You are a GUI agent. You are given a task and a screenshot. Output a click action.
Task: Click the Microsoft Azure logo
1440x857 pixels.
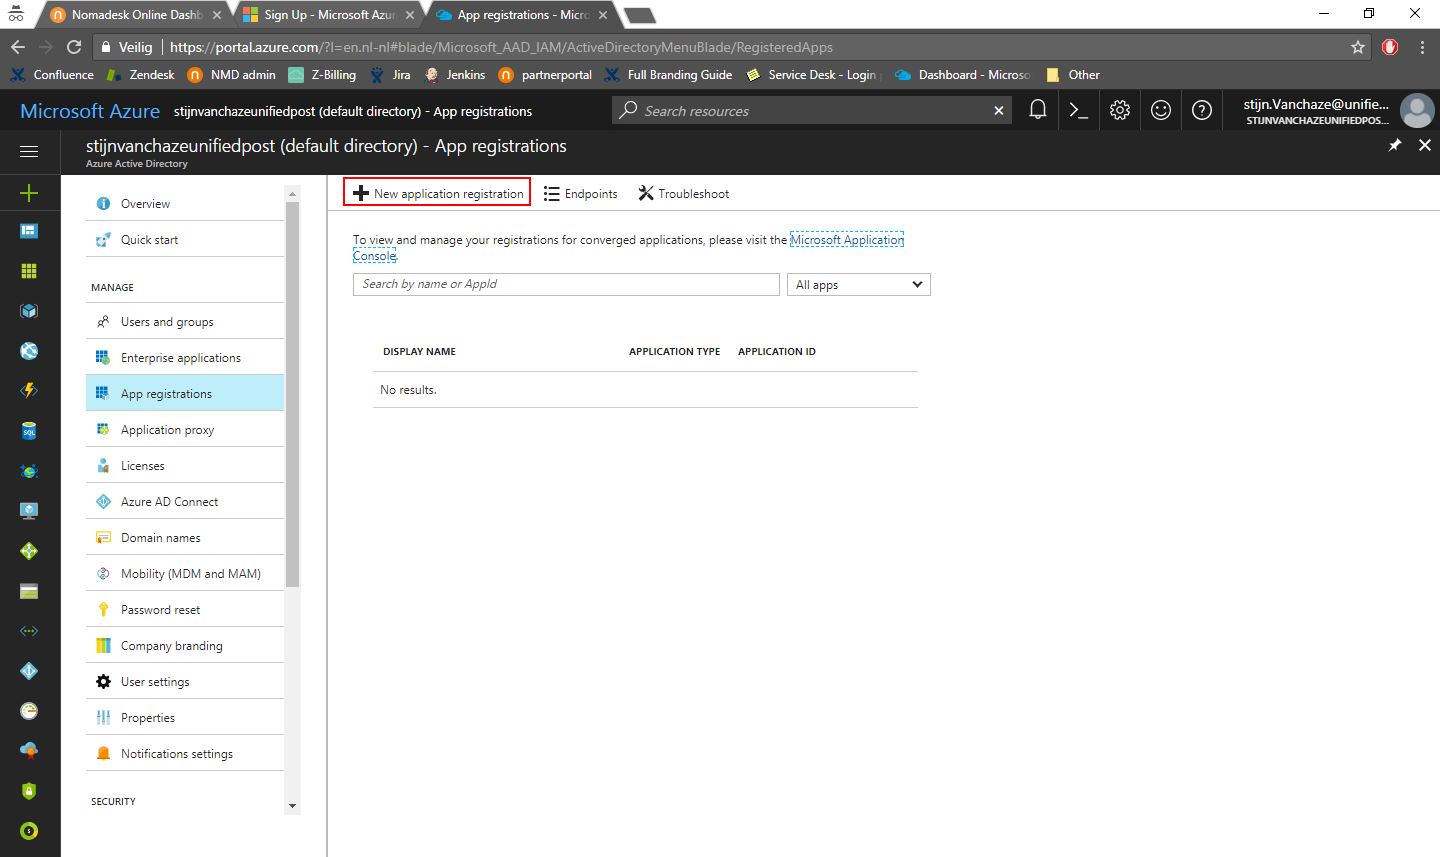click(x=90, y=111)
